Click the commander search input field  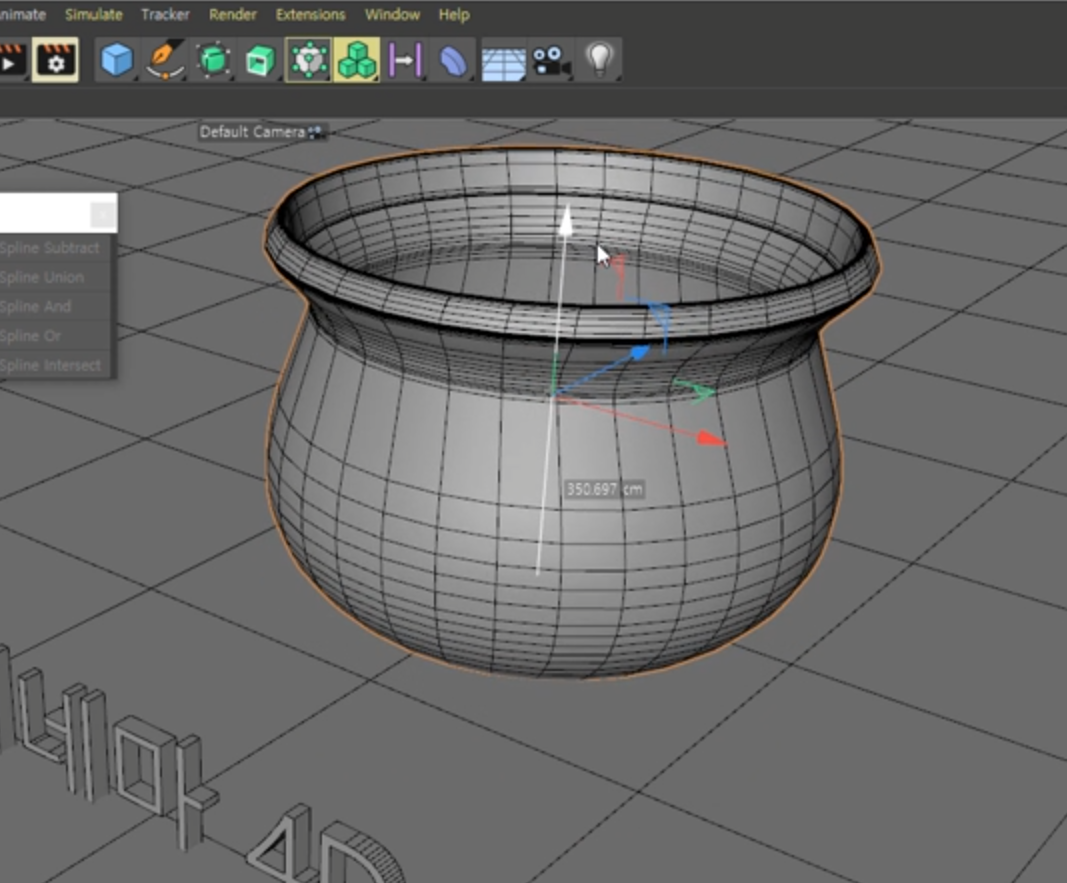tap(44, 214)
